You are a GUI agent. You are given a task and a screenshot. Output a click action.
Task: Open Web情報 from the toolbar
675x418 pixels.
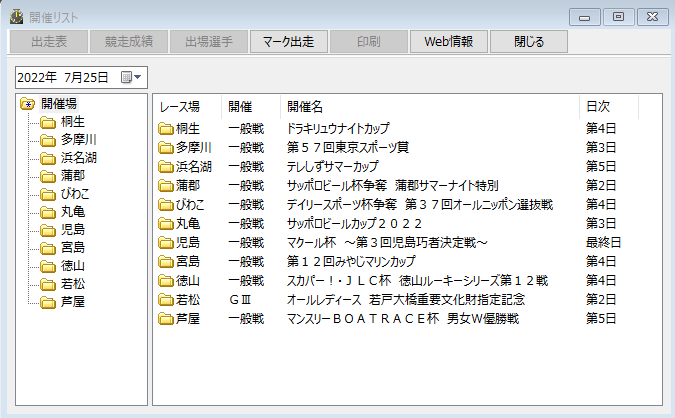pos(448,42)
